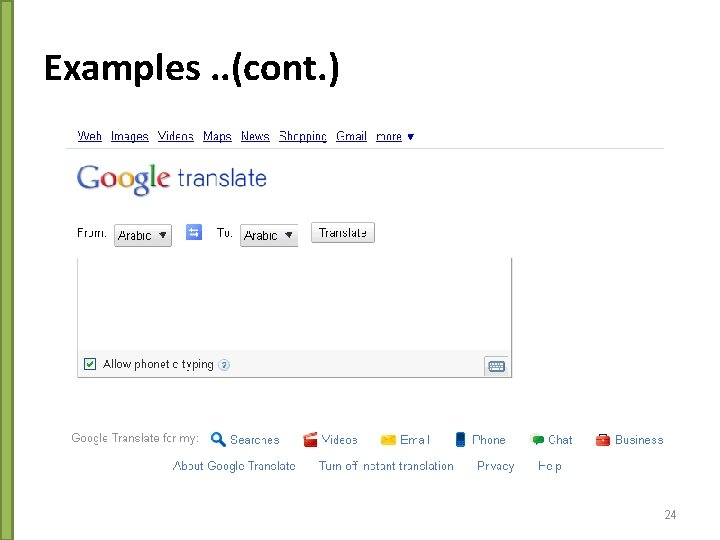The width and height of the screenshot is (720, 540).
Task: Open the About Google Translate link
Action: [x=234, y=466]
